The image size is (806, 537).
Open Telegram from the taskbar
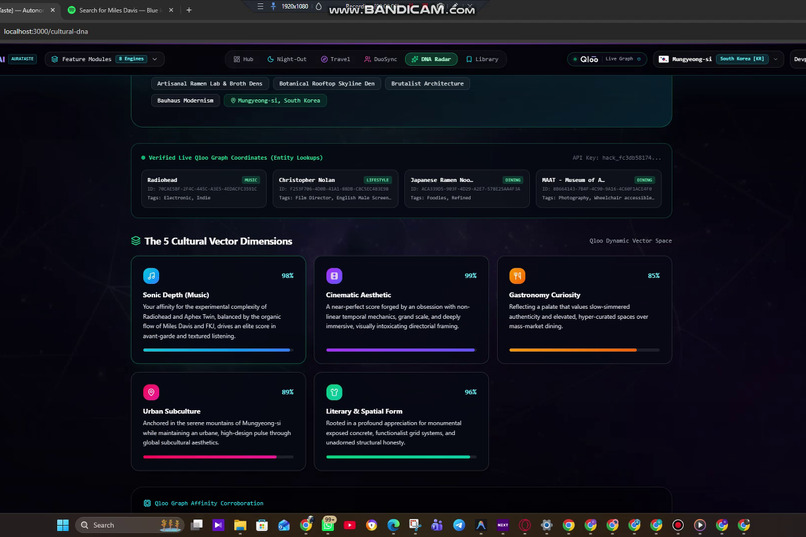[459, 525]
